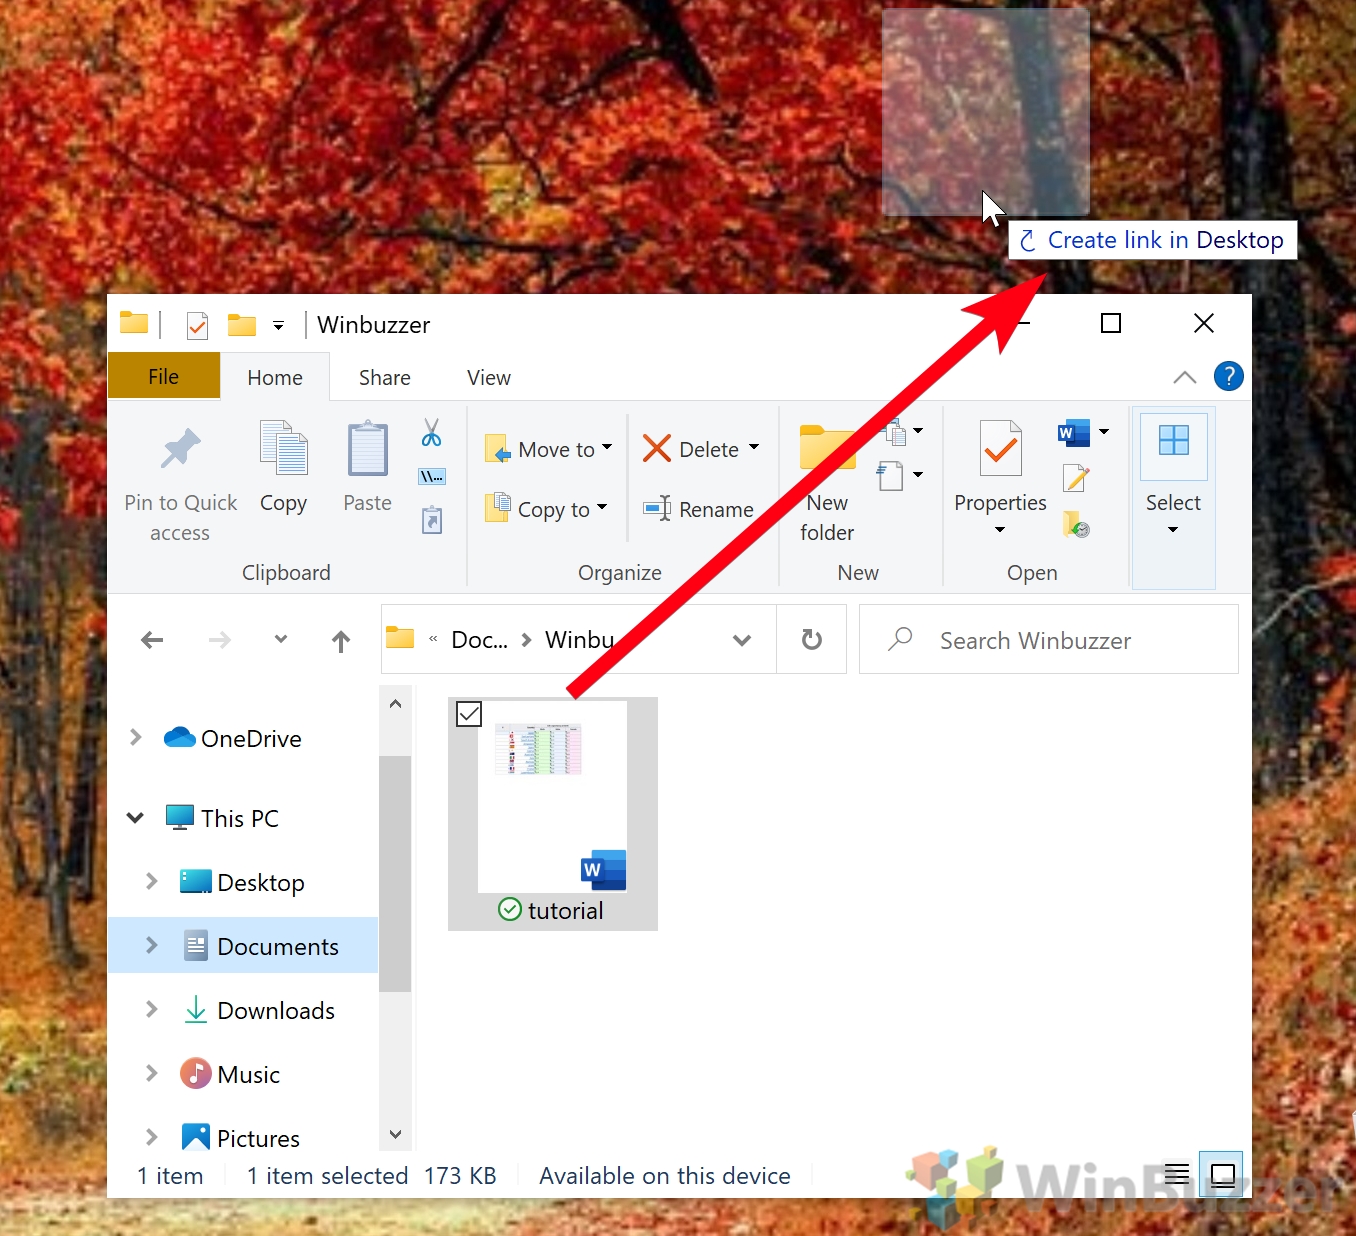Switch to Details view icon in status bar

[x=1177, y=1173]
